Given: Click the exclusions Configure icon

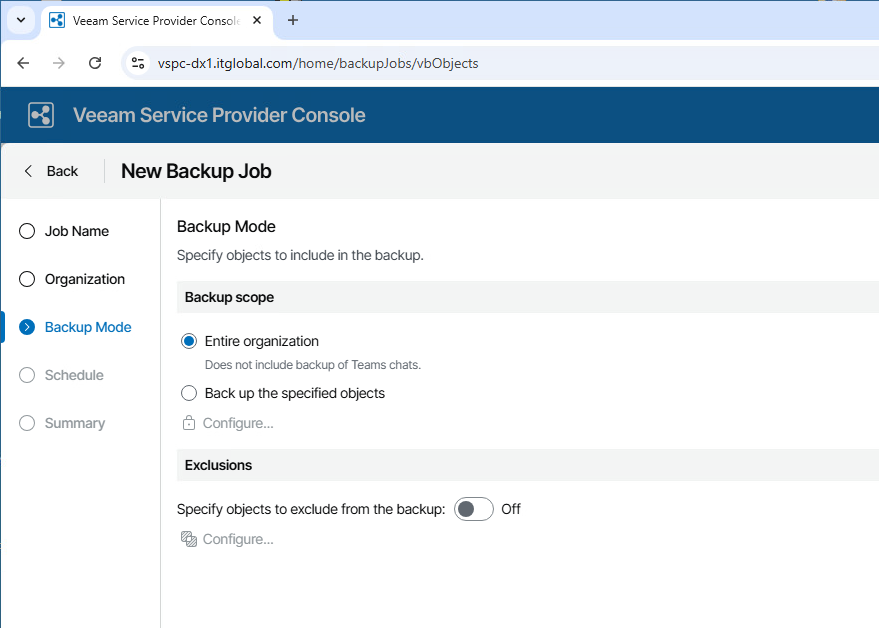Looking at the screenshot, I should pyautogui.click(x=189, y=539).
